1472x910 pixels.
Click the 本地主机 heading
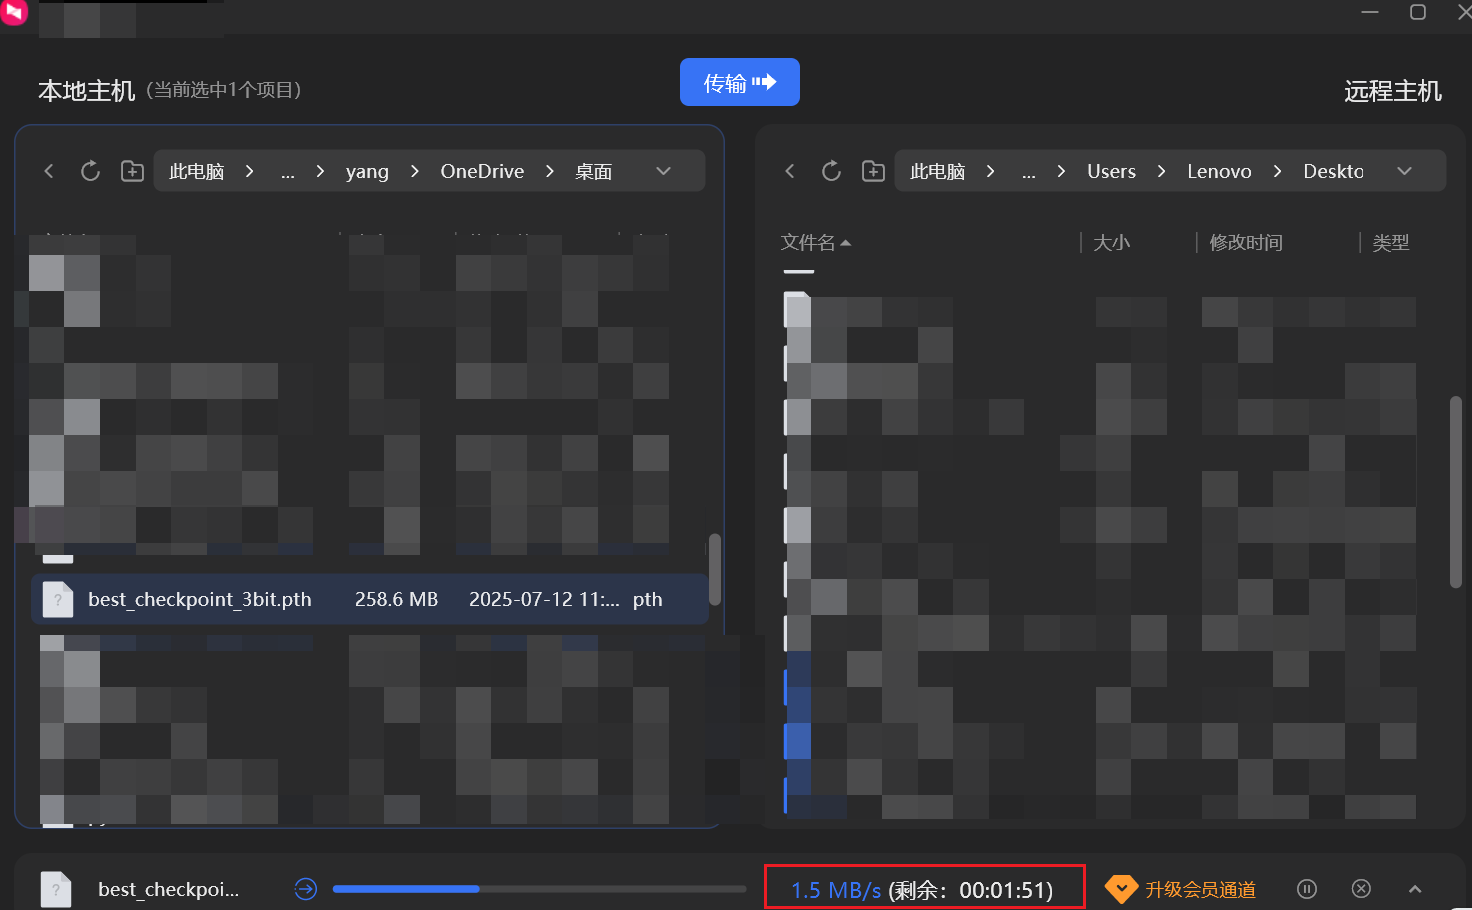pos(86,91)
